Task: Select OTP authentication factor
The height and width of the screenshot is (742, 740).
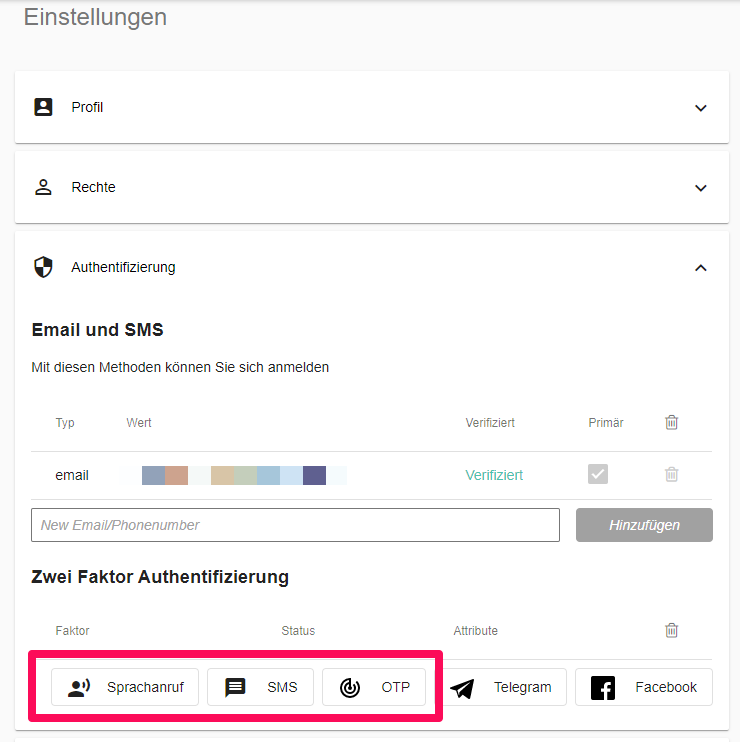Action: tap(374, 687)
